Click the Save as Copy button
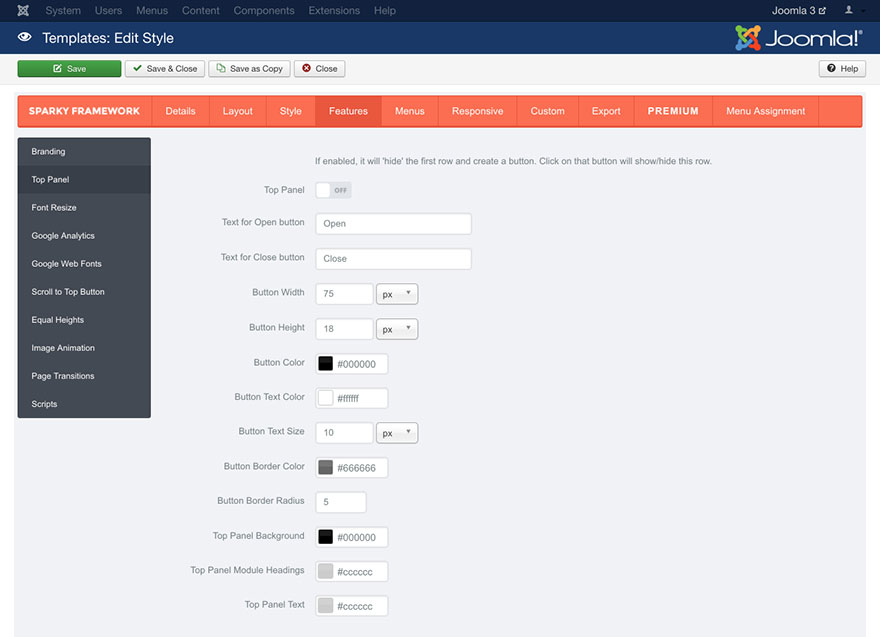 coord(250,68)
